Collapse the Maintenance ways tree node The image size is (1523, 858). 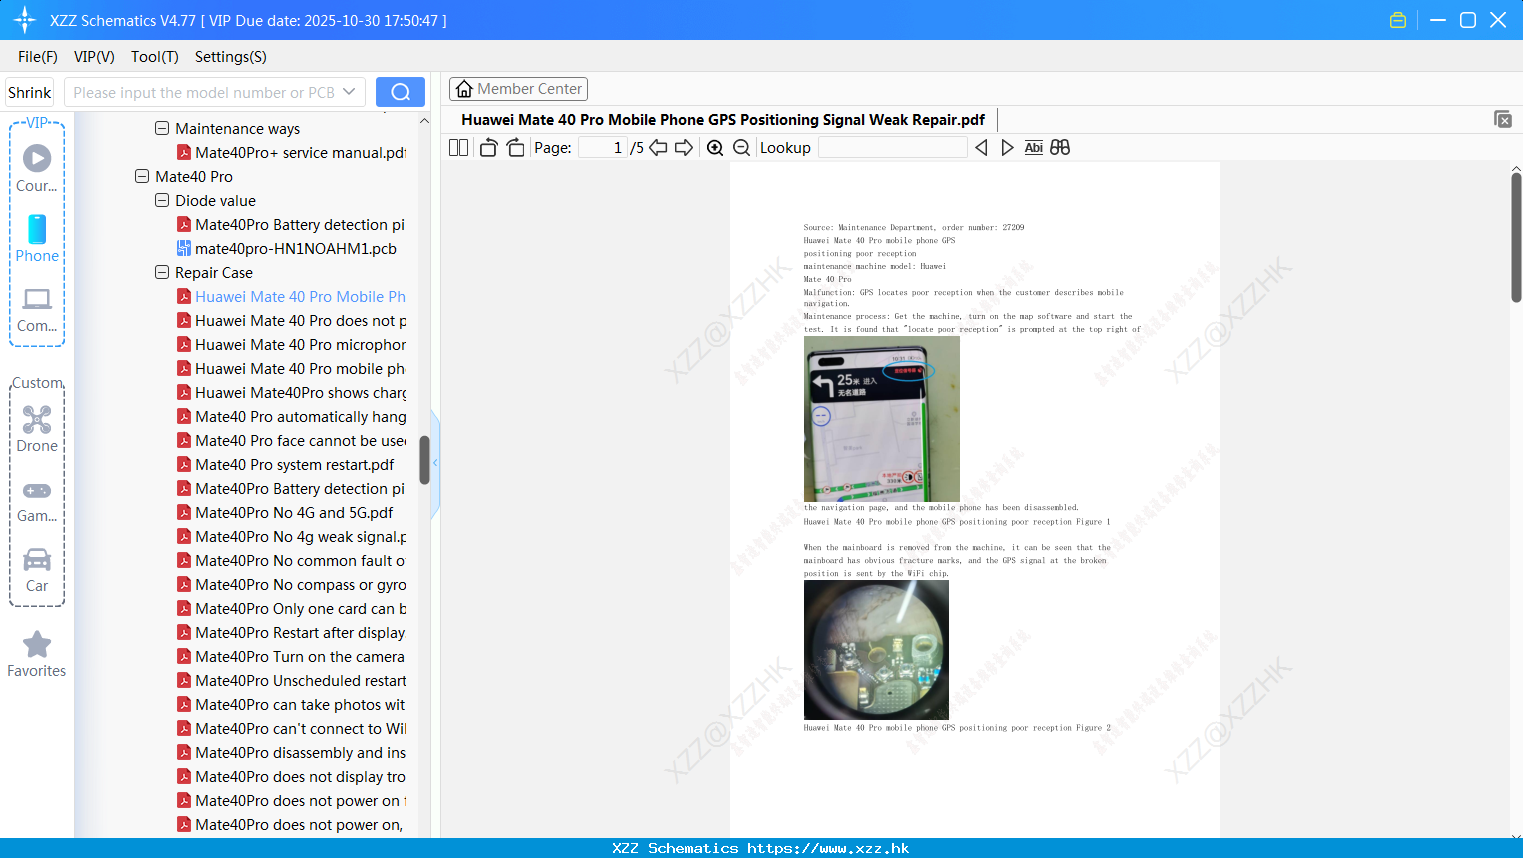point(162,128)
